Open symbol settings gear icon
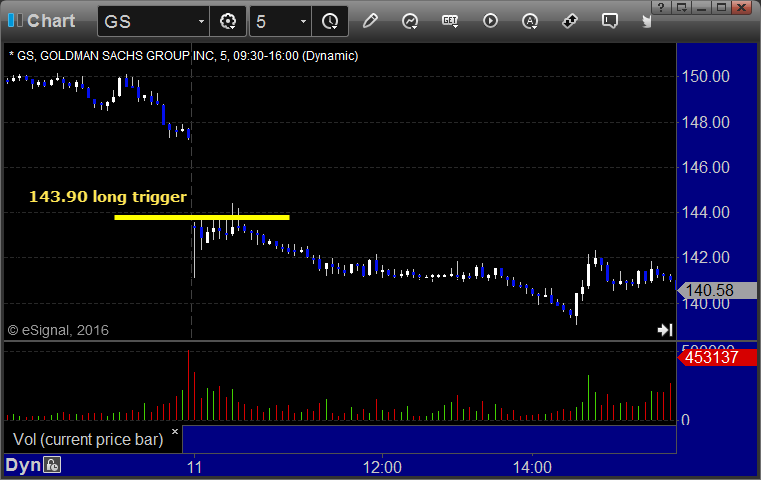Viewport: 761px width, 480px height. point(228,21)
